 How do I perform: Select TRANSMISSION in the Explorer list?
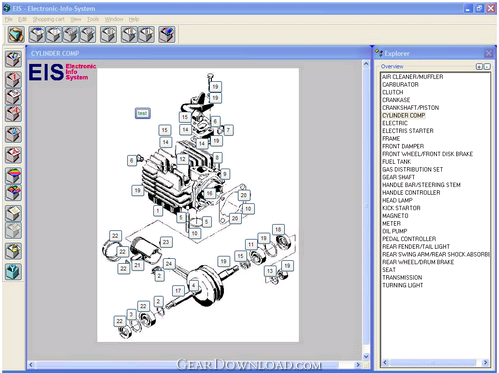click(x=402, y=278)
